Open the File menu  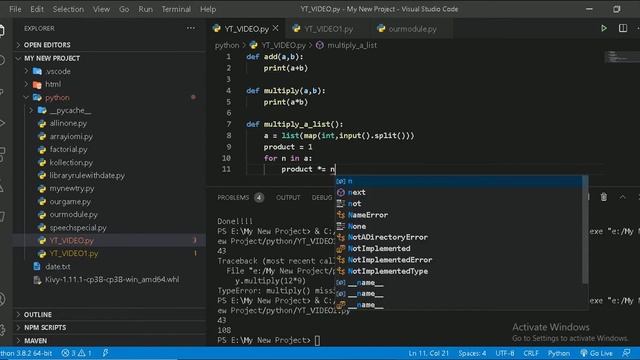(x=15, y=9)
